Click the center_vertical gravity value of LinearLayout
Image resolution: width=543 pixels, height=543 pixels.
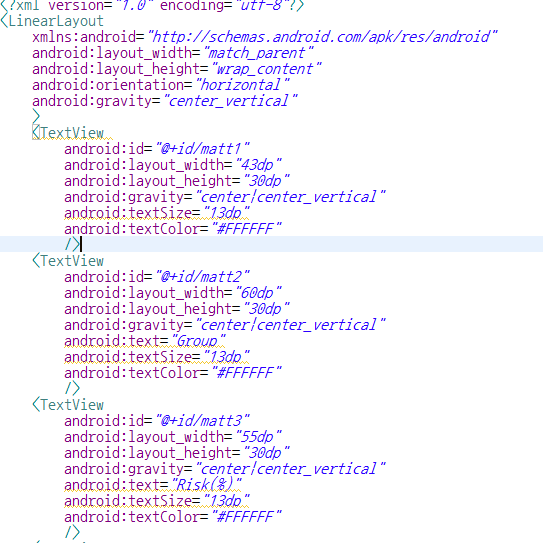click(x=231, y=101)
